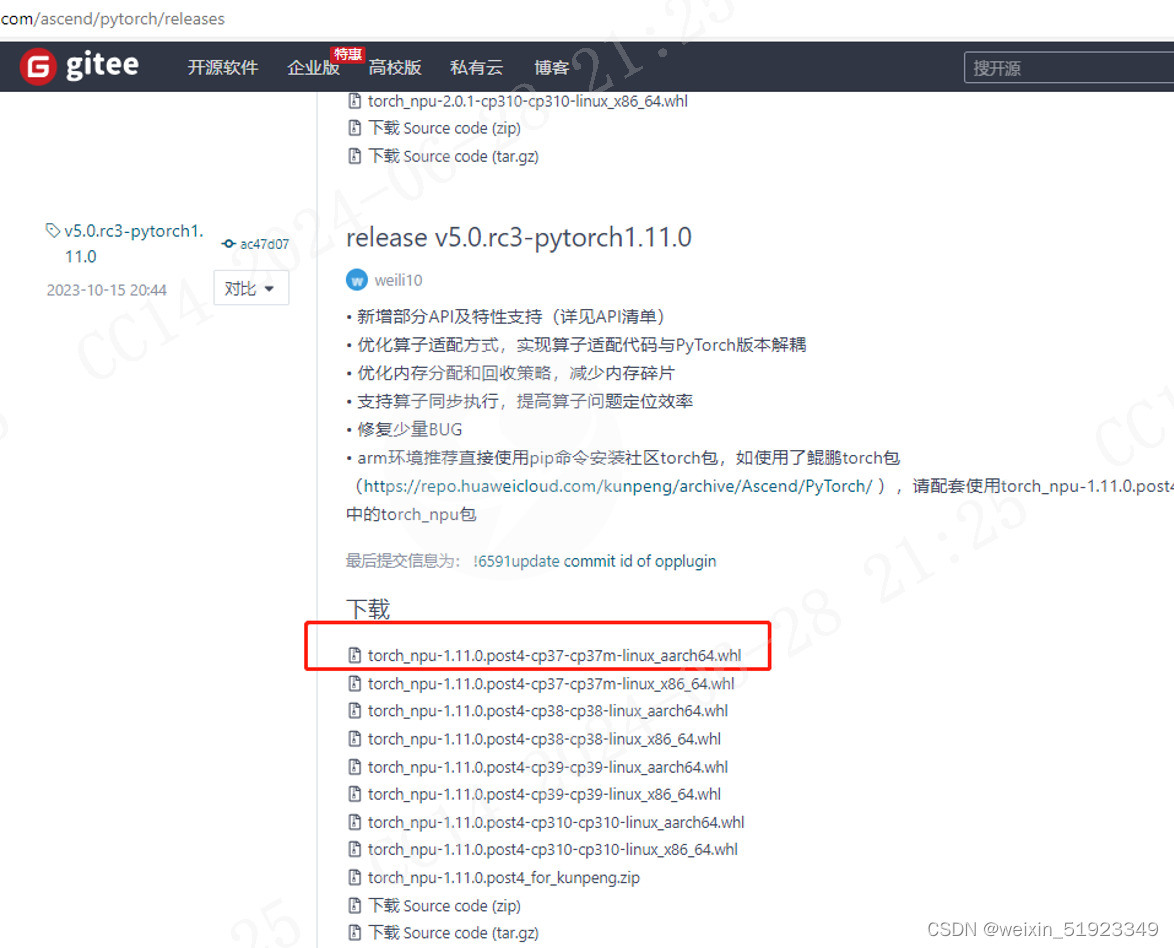Click the file icon next to Source code (tar.gz)
The image size is (1174, 948).
point(354,932)
